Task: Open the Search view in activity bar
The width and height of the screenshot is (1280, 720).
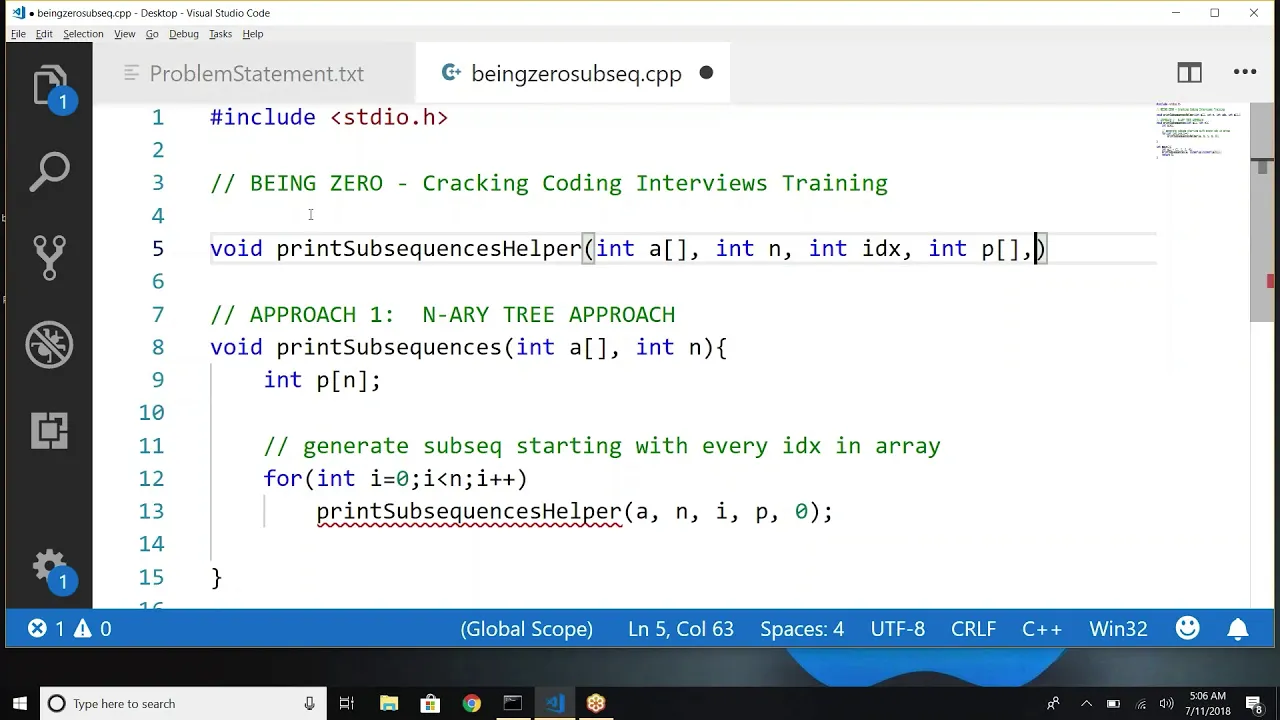Action: (50, 172)
